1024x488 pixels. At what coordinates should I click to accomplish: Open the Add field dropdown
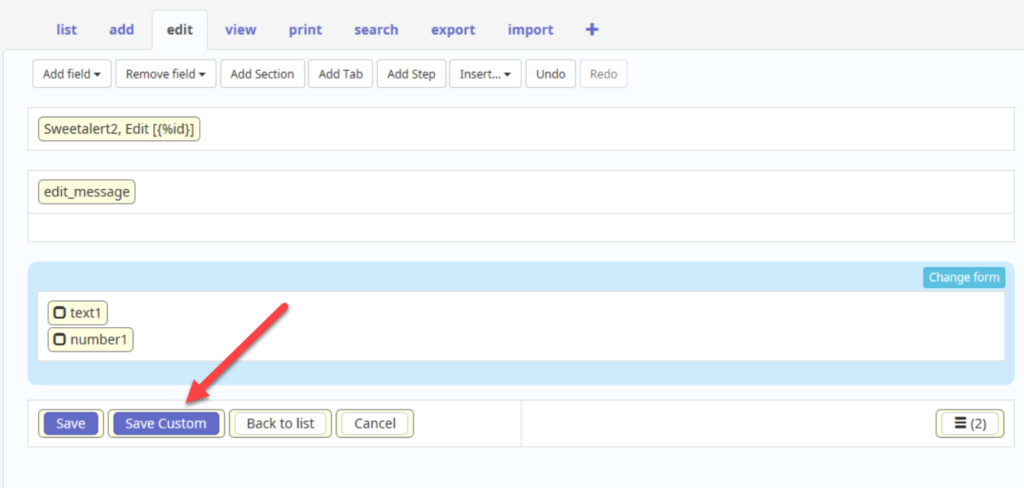72,74
